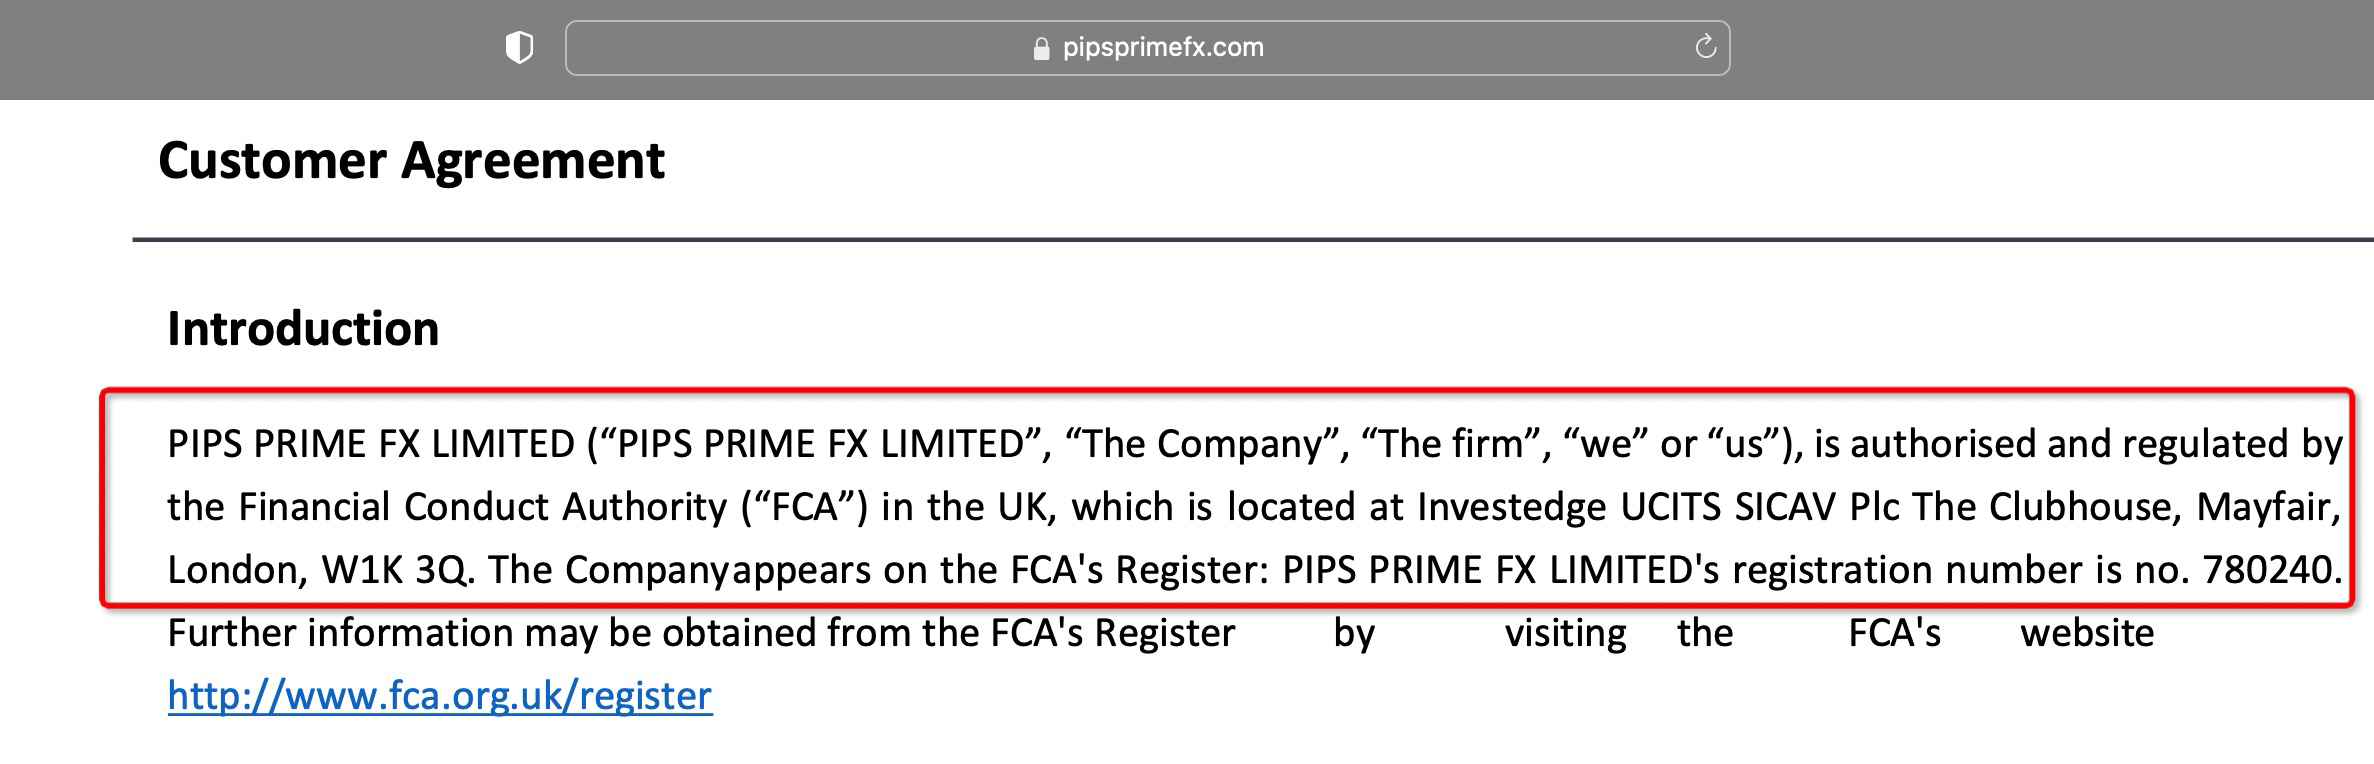Click the padlock icon beside pipsprimefx.com
2374x764 pixels.
pyautogui.click(x=1041, y=49)
